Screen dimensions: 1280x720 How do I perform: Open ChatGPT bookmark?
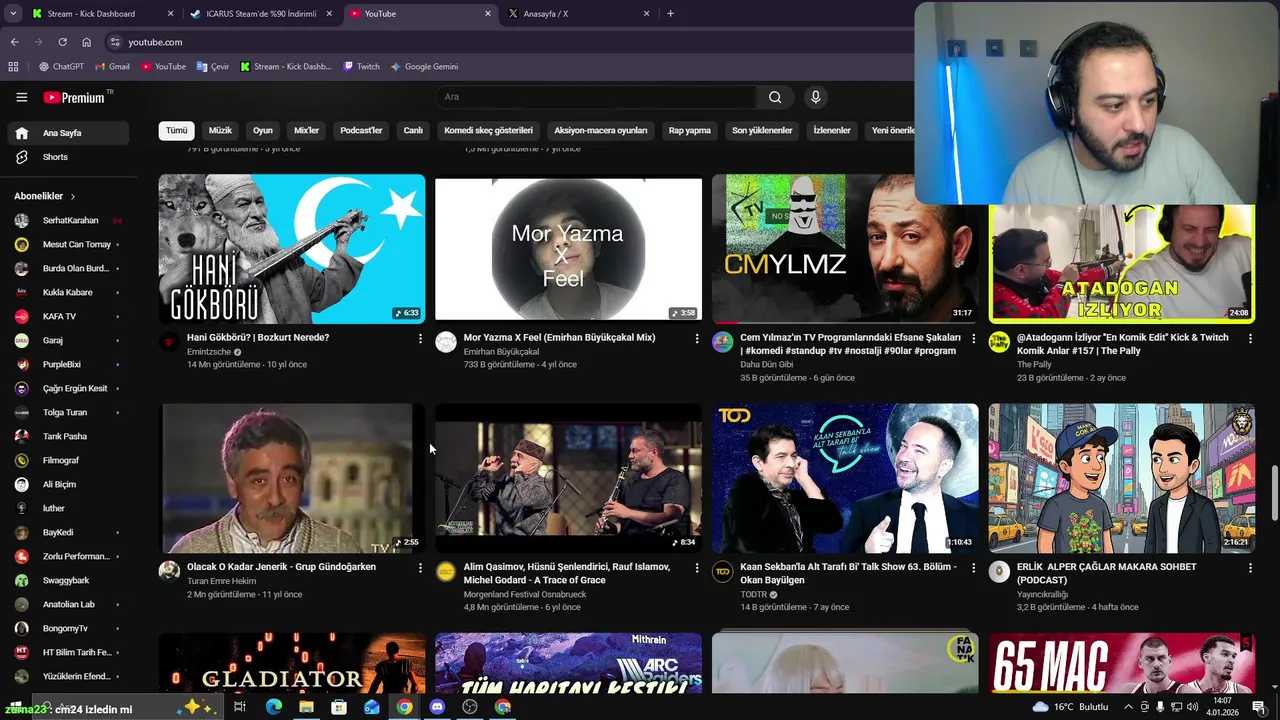click(x=62, y=67)
